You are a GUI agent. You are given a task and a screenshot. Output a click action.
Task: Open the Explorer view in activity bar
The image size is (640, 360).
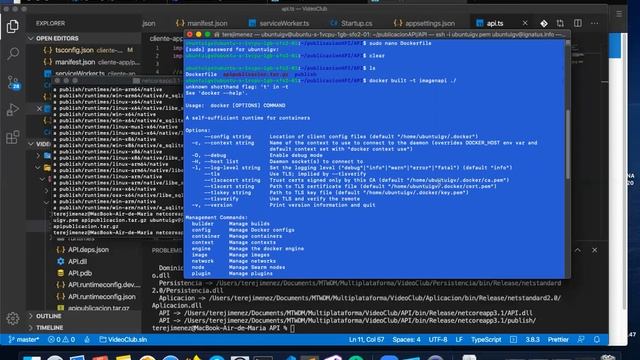(13, 27)
